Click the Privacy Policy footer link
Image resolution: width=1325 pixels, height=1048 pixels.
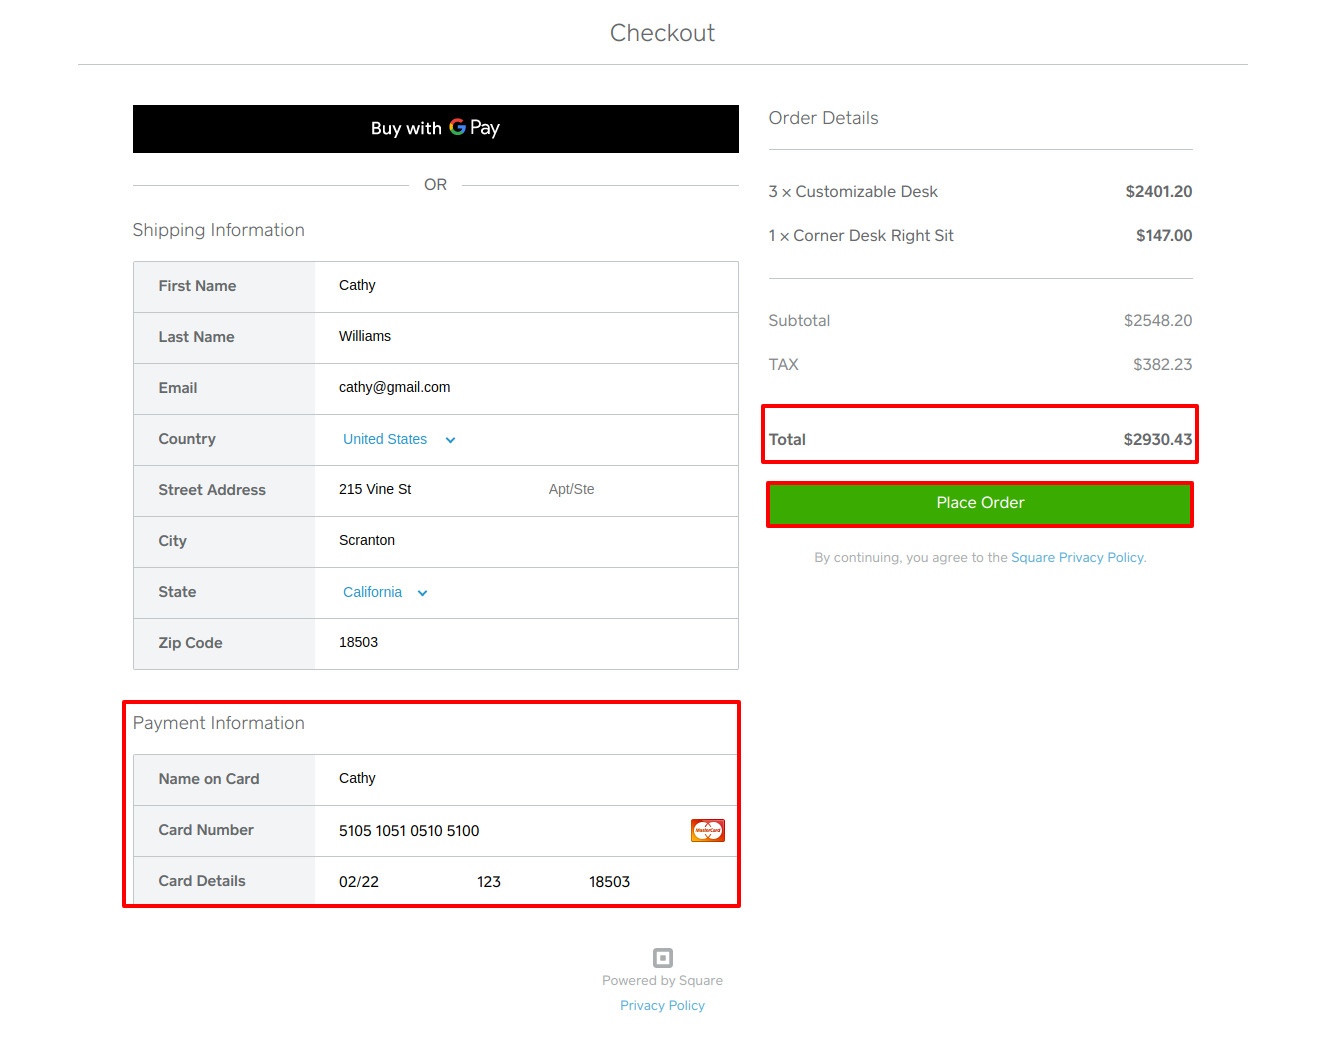coord(662,1006)
